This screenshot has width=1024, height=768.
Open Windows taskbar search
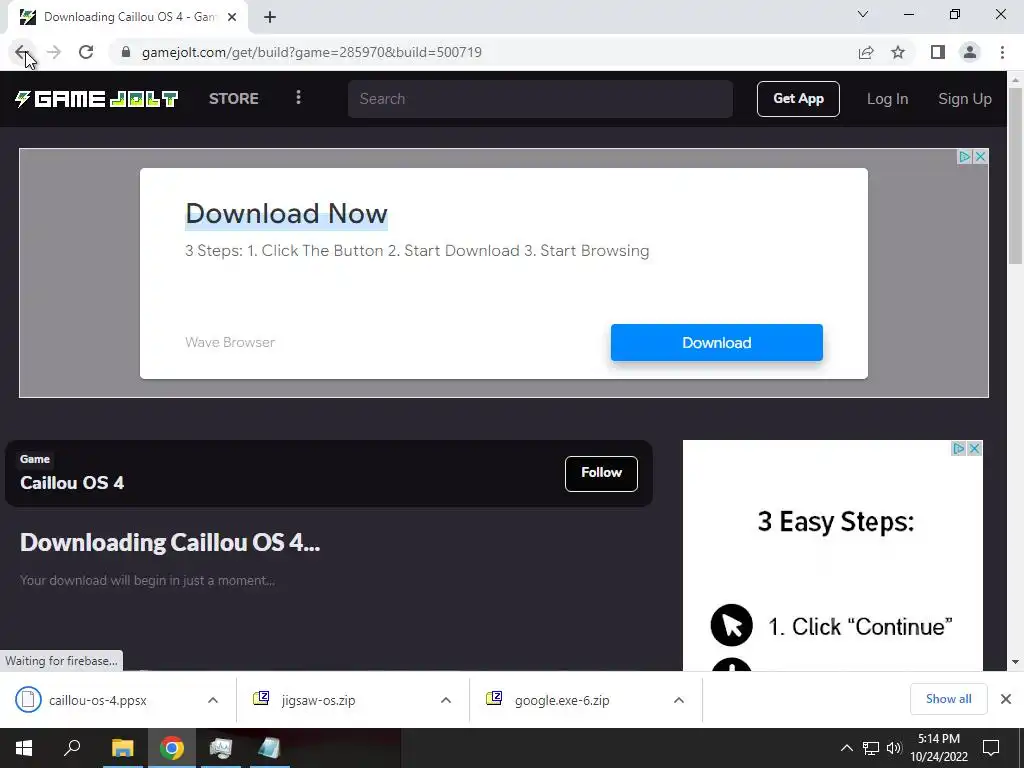[72, 748]
